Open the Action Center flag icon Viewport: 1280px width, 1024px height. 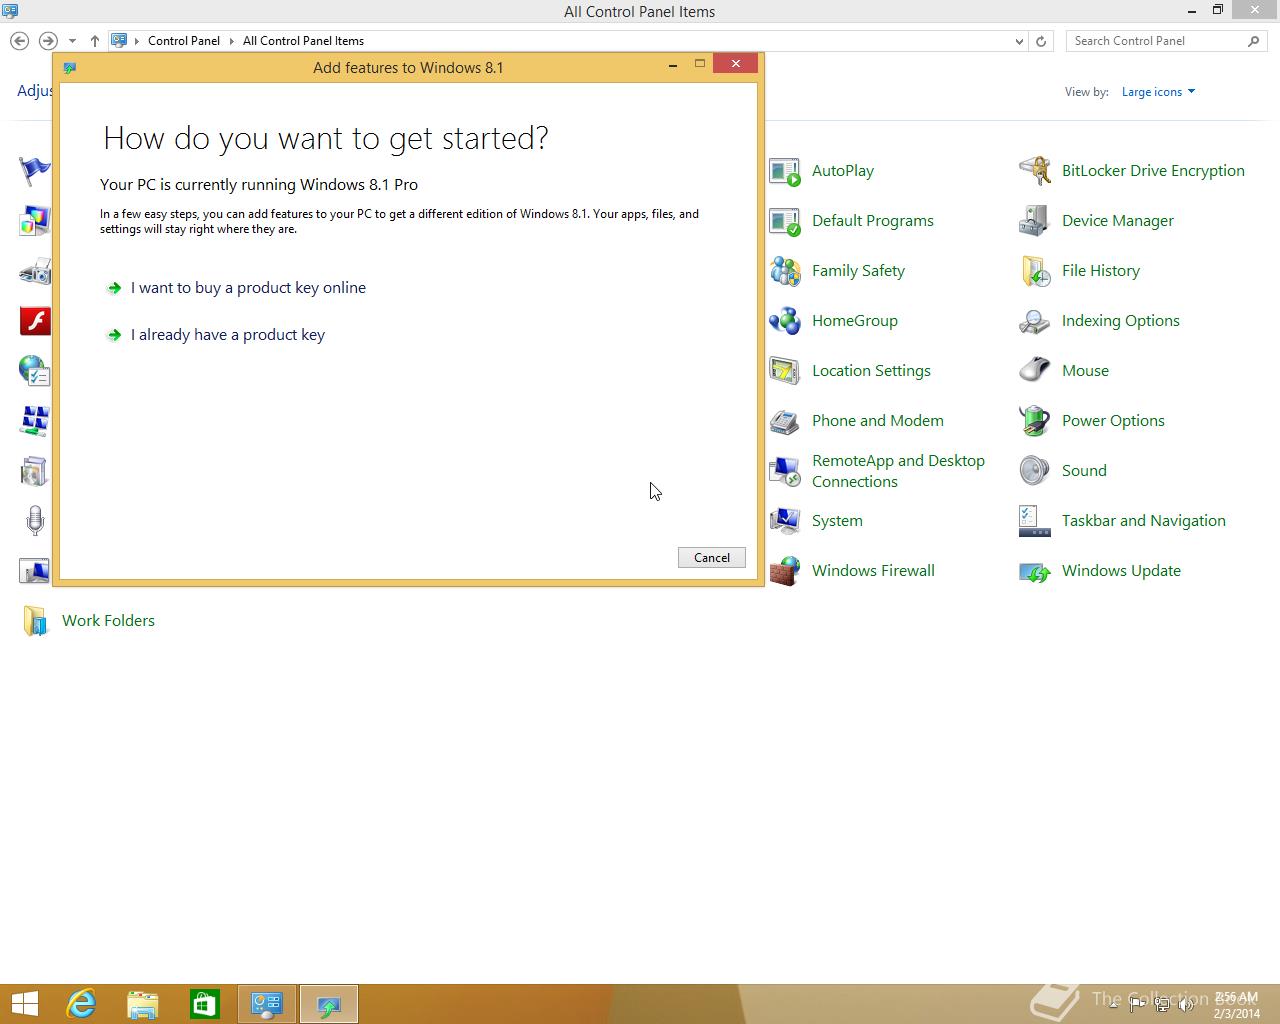pos(34,171)
